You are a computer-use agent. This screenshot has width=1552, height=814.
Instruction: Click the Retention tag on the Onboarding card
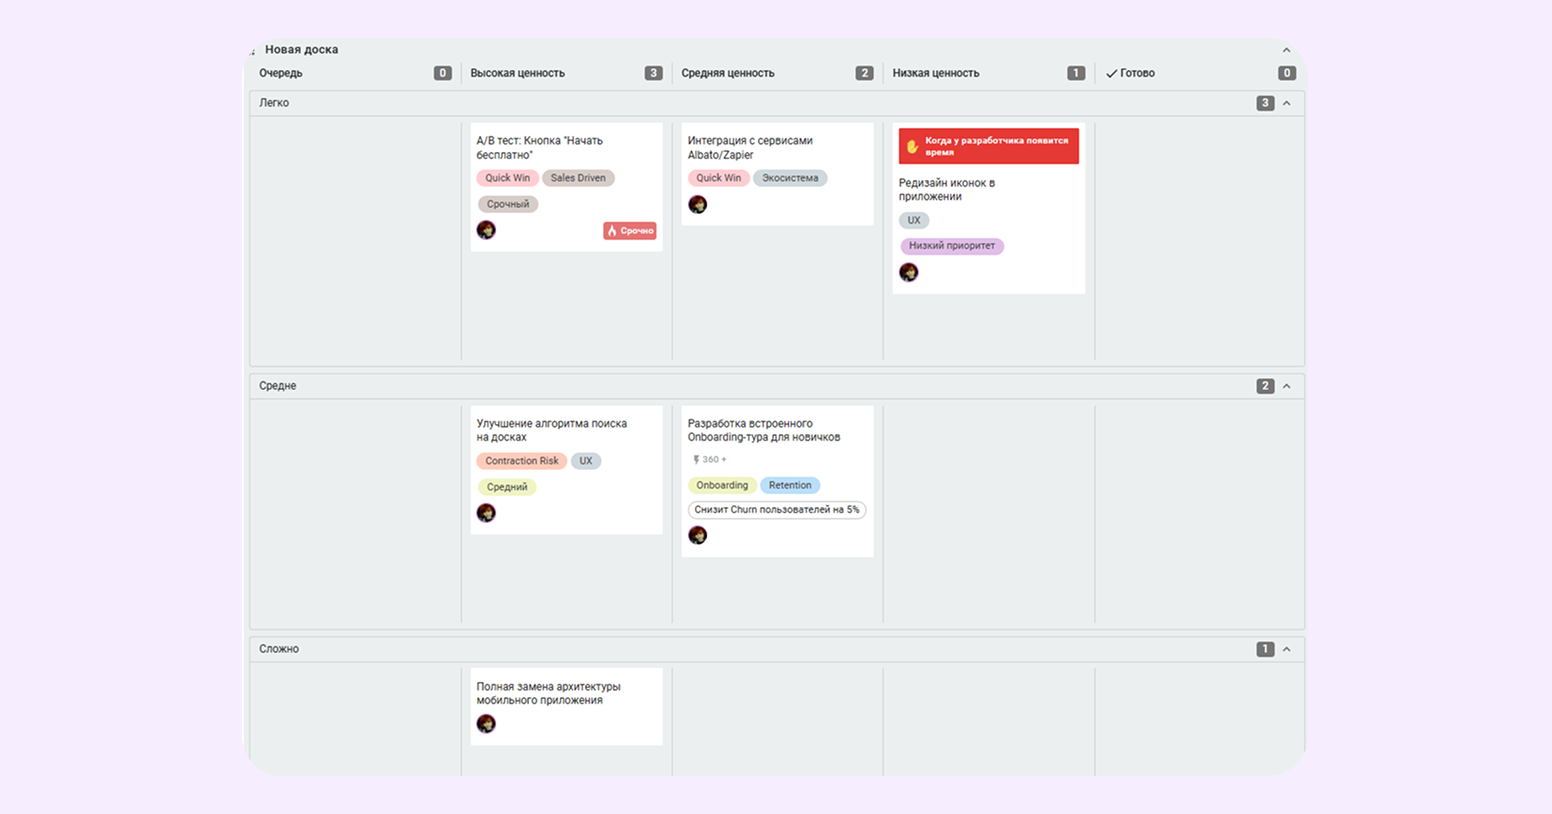tap(790, 485)
